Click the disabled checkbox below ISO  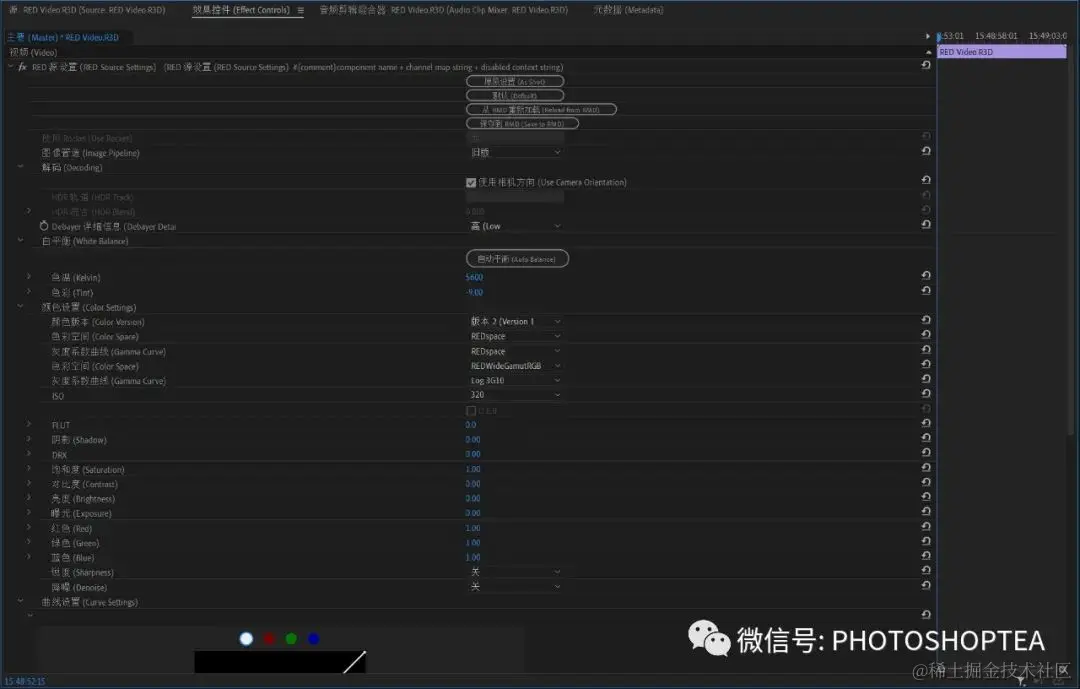[471, 411]
